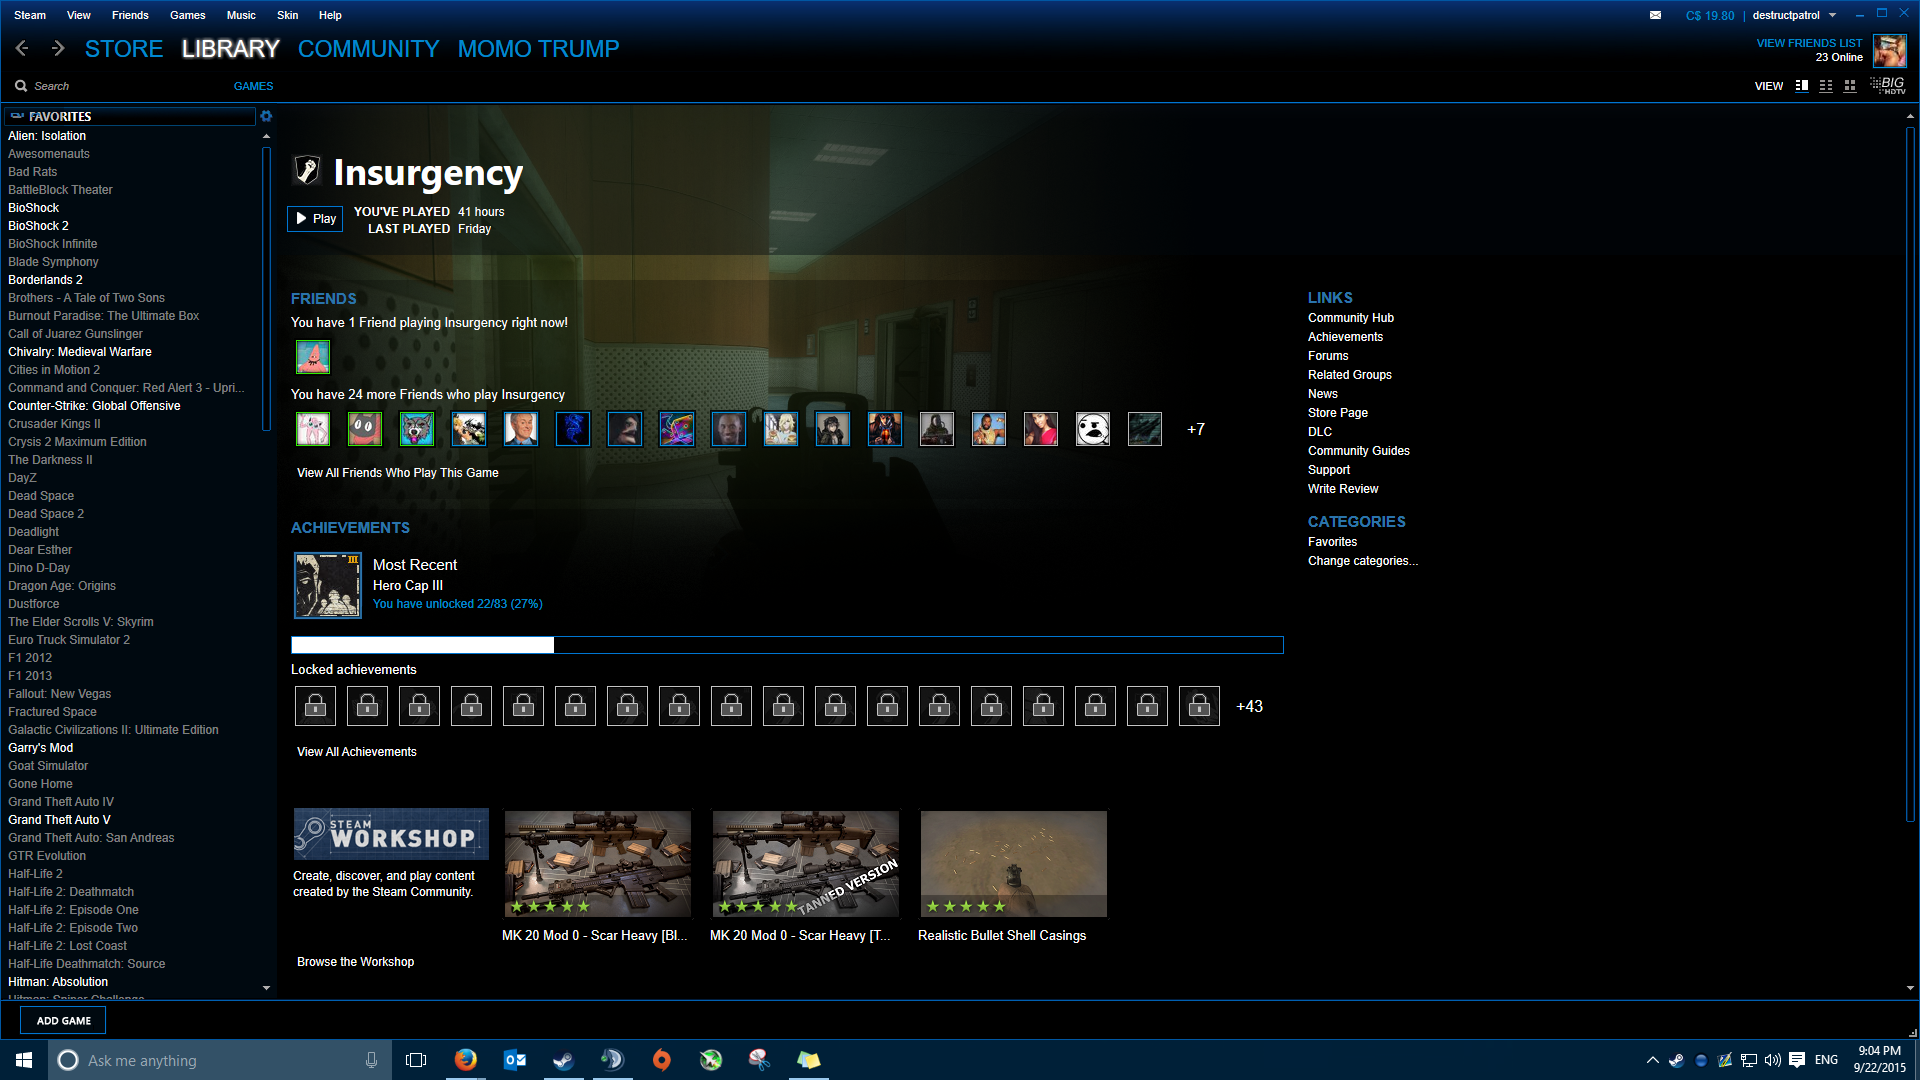This screenshot has width=1920, height=1080.
Task: Click the Cortana search box
Action: (219, 1060)
